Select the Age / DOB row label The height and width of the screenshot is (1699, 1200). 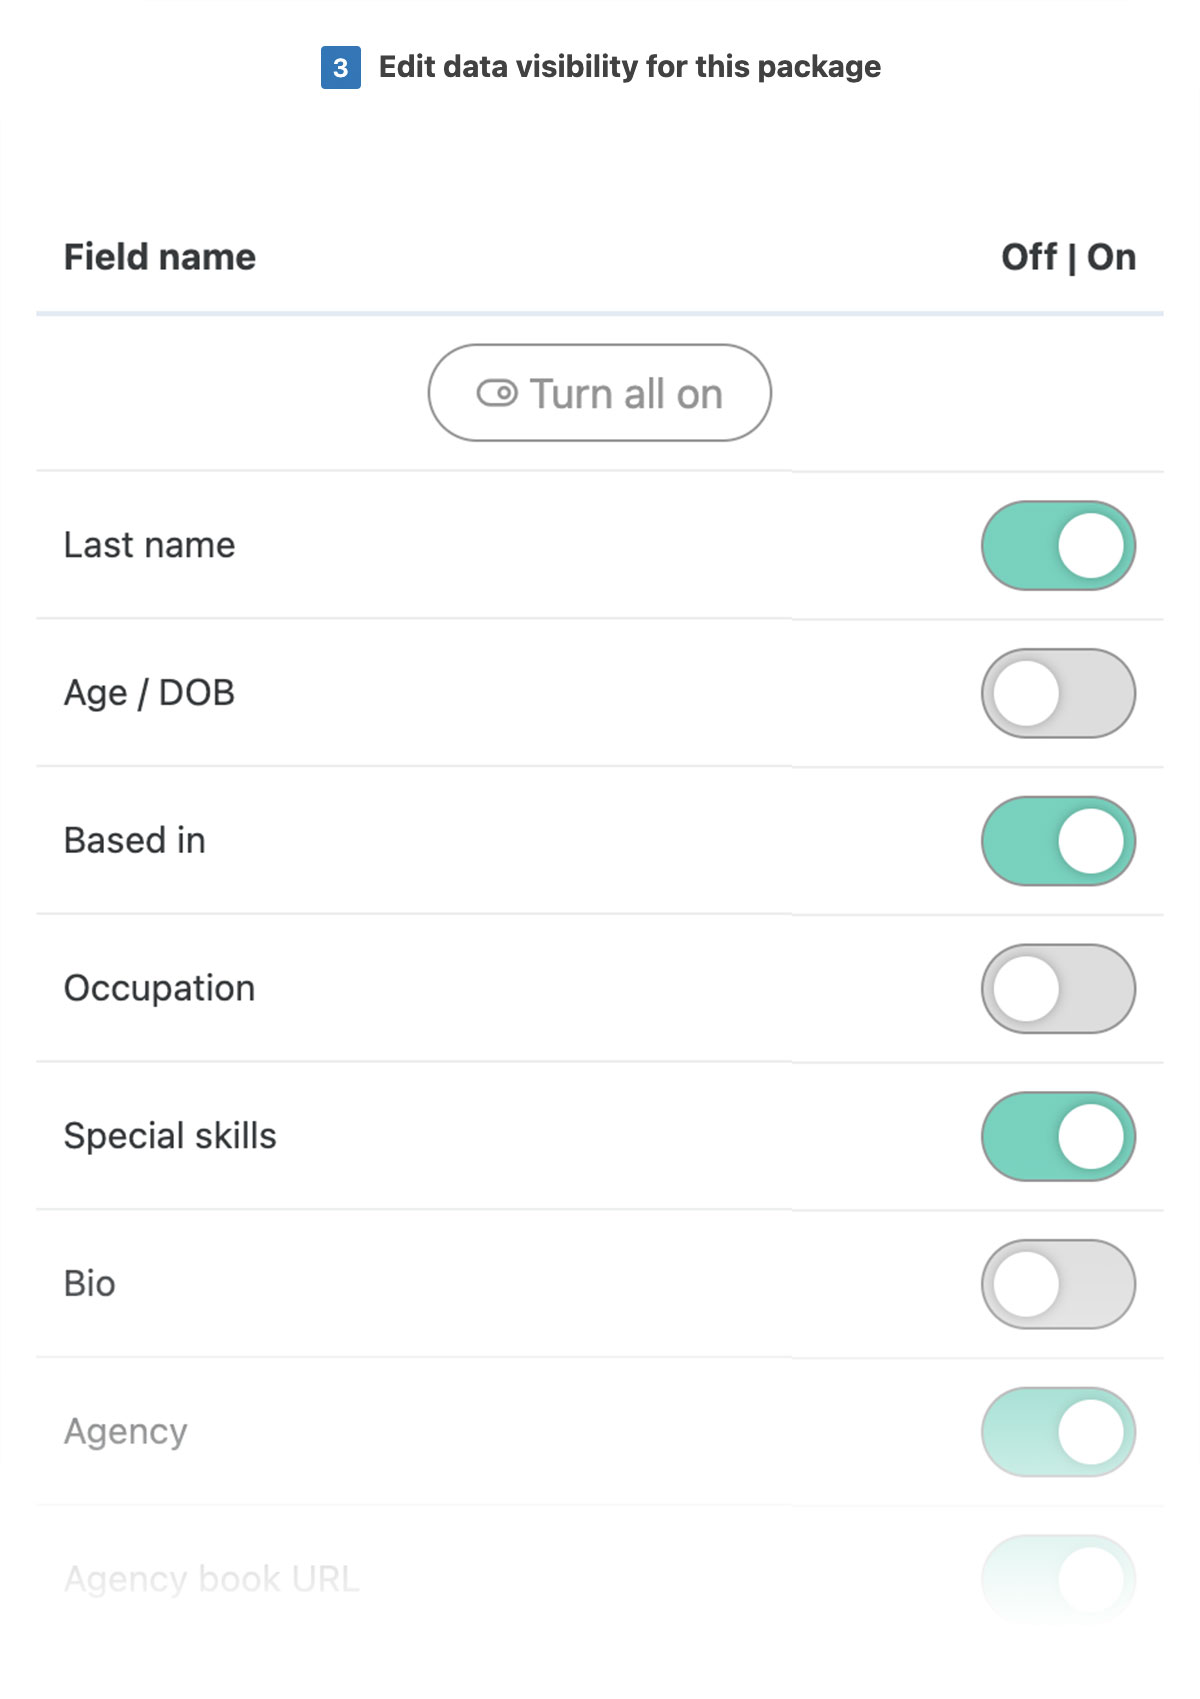(x=150, y=693)
